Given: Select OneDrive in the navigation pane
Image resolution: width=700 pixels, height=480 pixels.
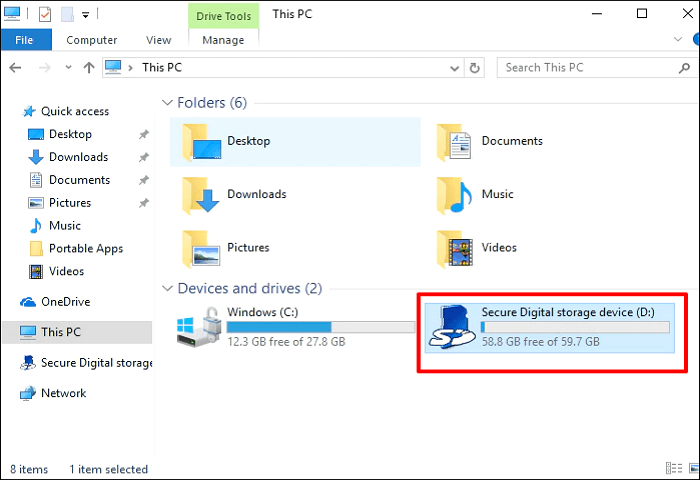Looking at the screenshot, I should point(64,302).
